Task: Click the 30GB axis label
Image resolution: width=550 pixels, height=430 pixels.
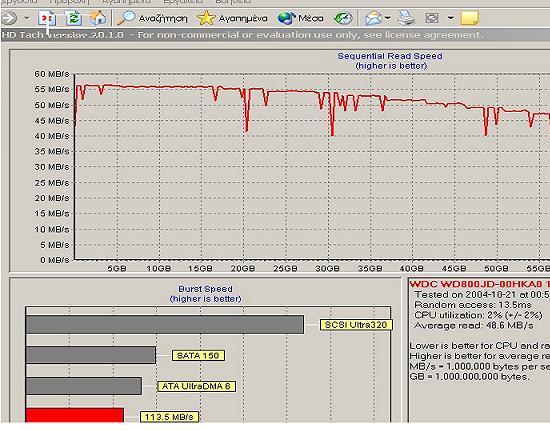Action: tap(328, 269)
